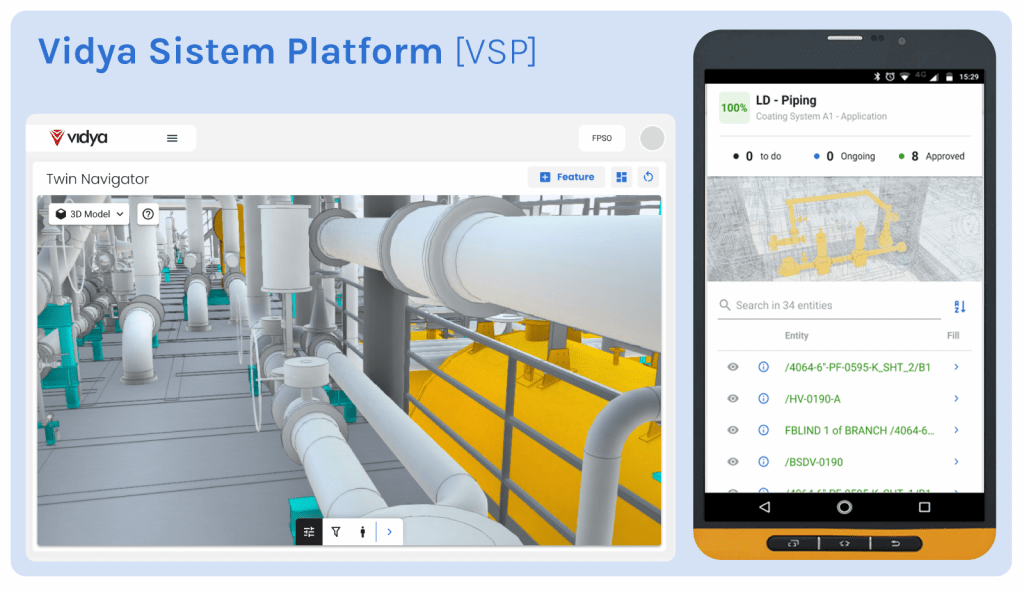Toggle visibility of /4064-6"-PF-0595-K_SHT_2/B1 entity
The width and height of the screenshot is (1024, 592).
[733, 367]
